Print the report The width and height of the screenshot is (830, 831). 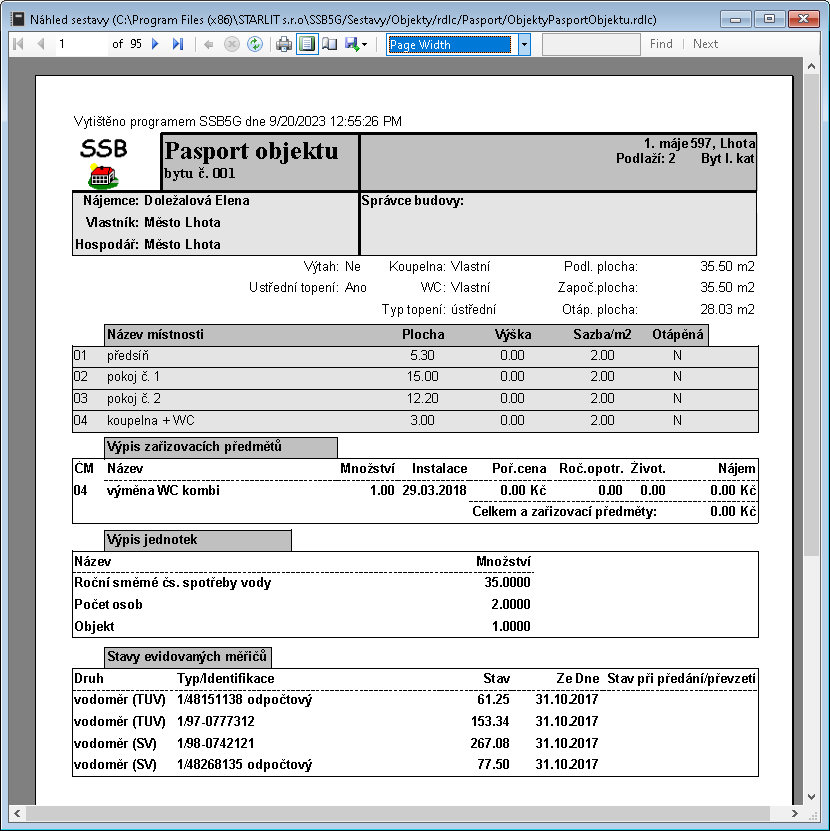coord(284,44)
